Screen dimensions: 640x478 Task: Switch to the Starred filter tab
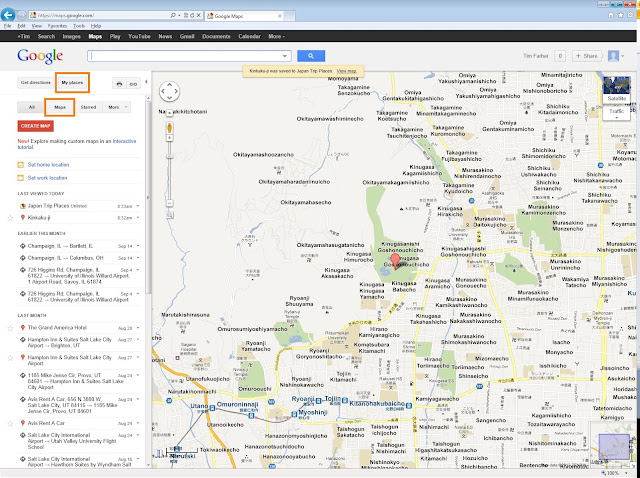pyautogui.click(x=88, y=107)
